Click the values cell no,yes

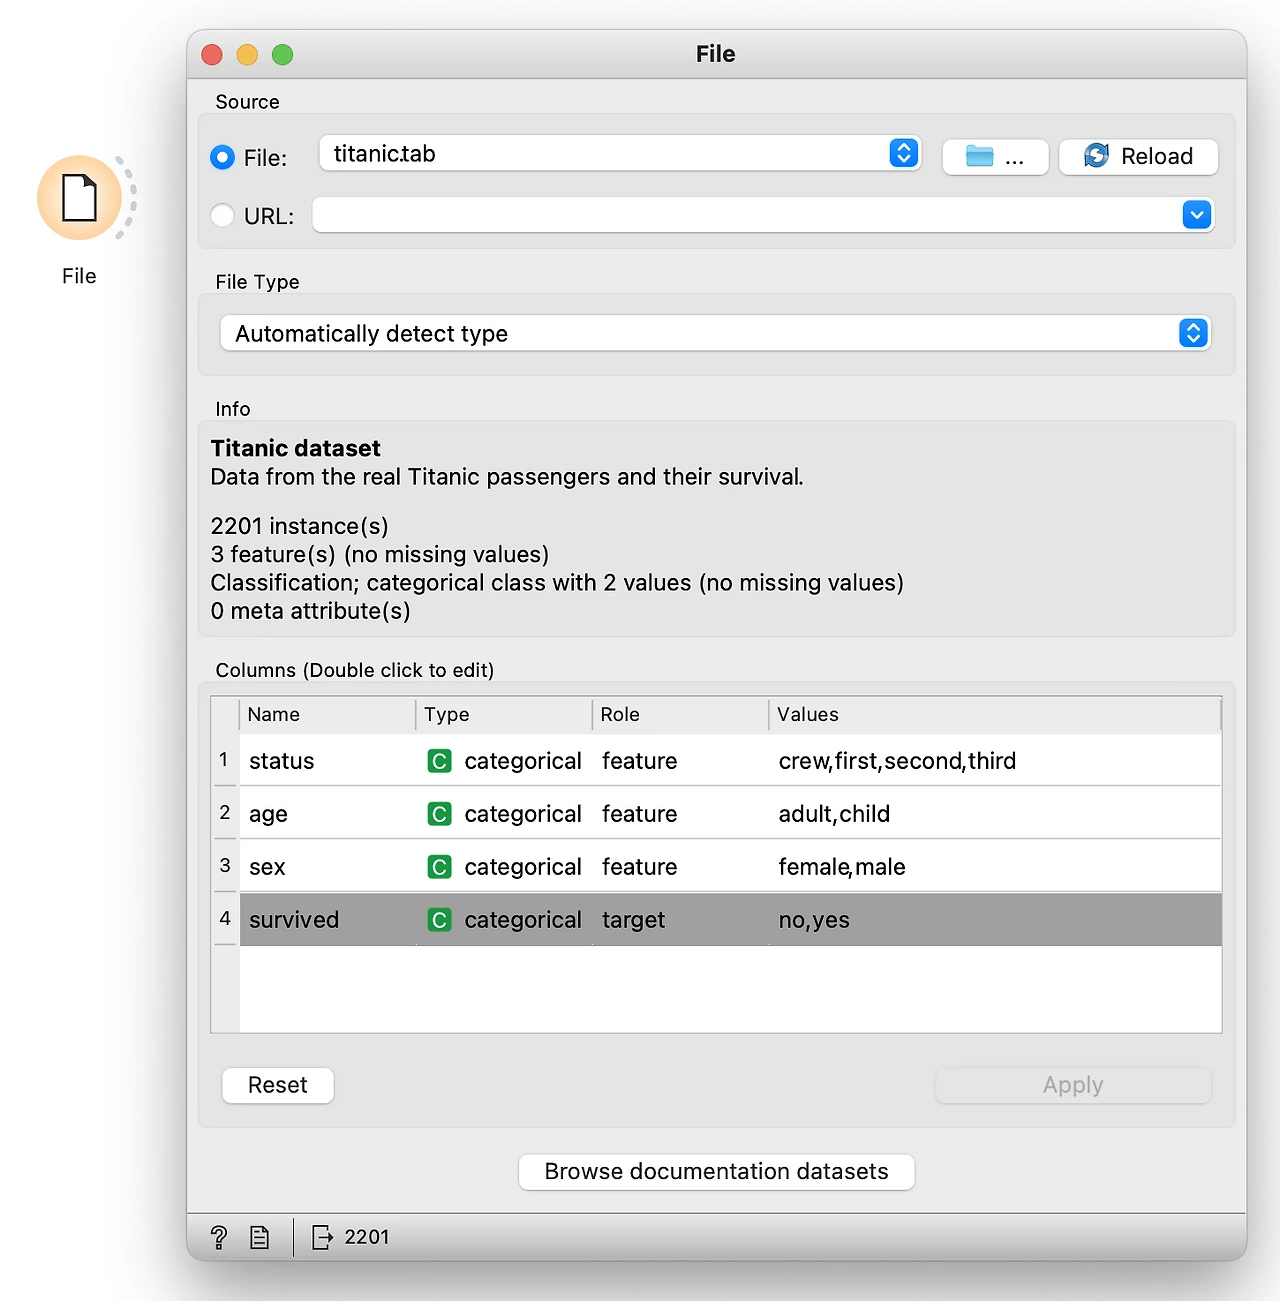click(995, 920)
